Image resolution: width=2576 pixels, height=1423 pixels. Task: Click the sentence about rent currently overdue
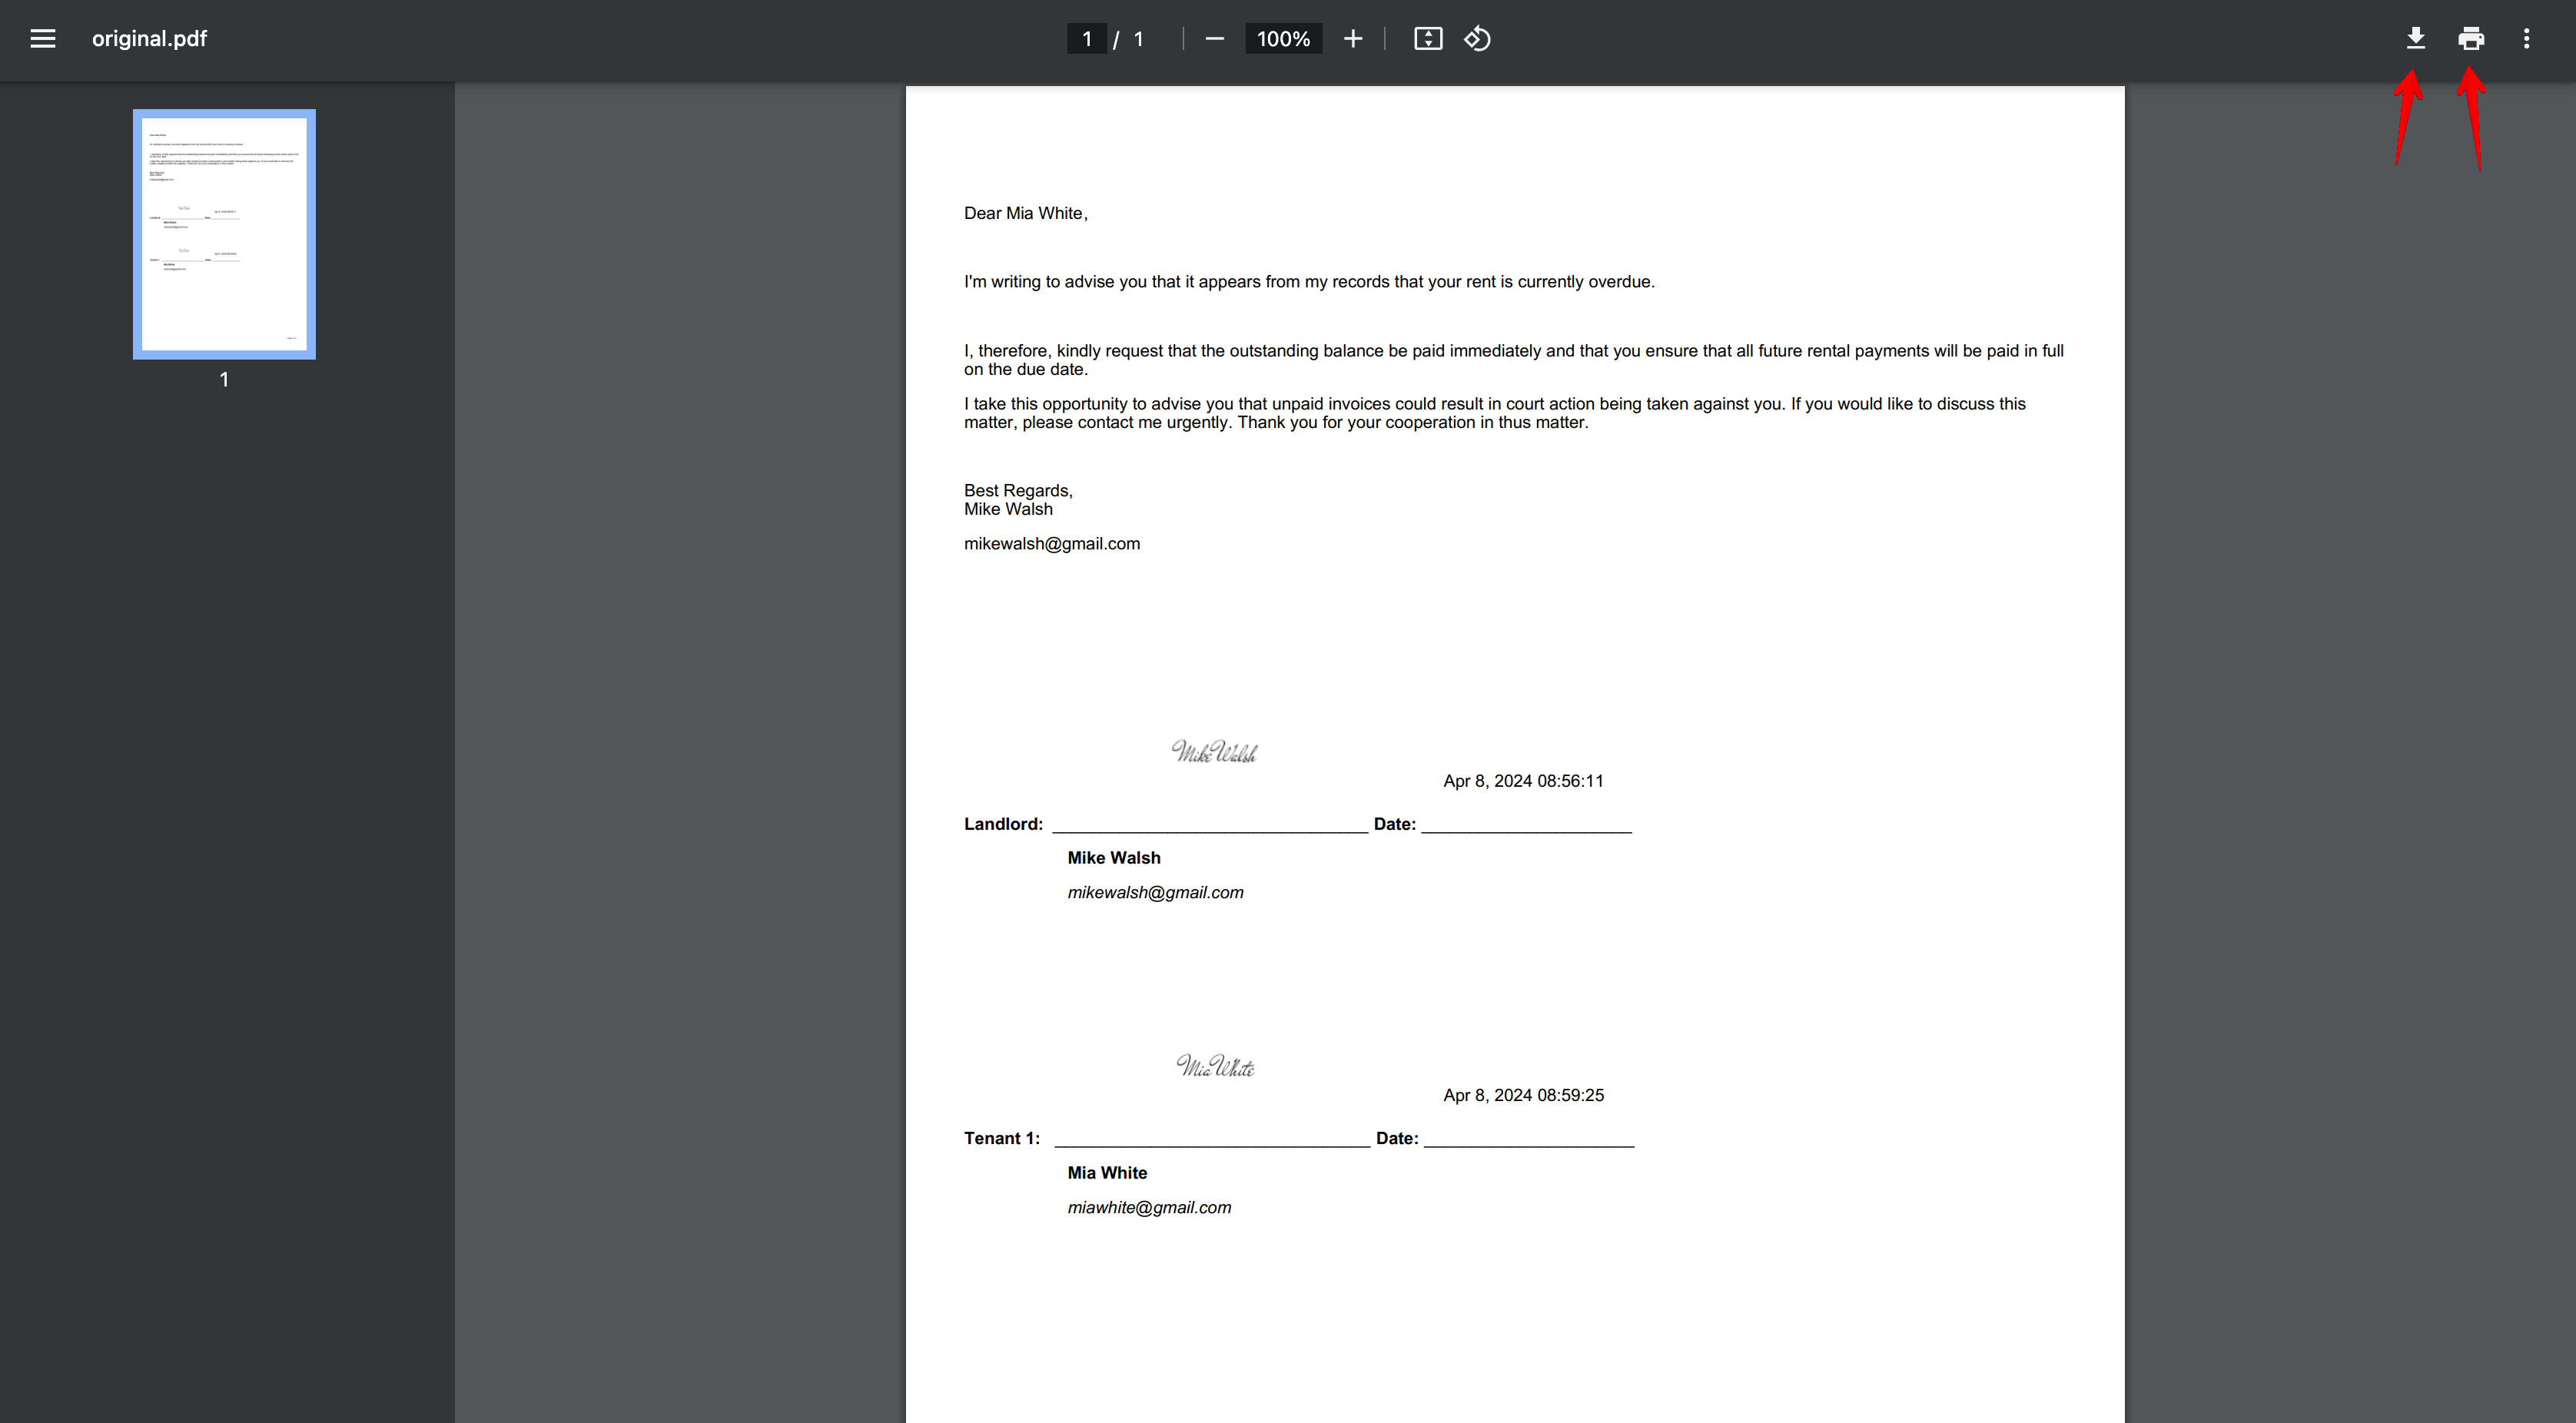tap(1309, 282)
